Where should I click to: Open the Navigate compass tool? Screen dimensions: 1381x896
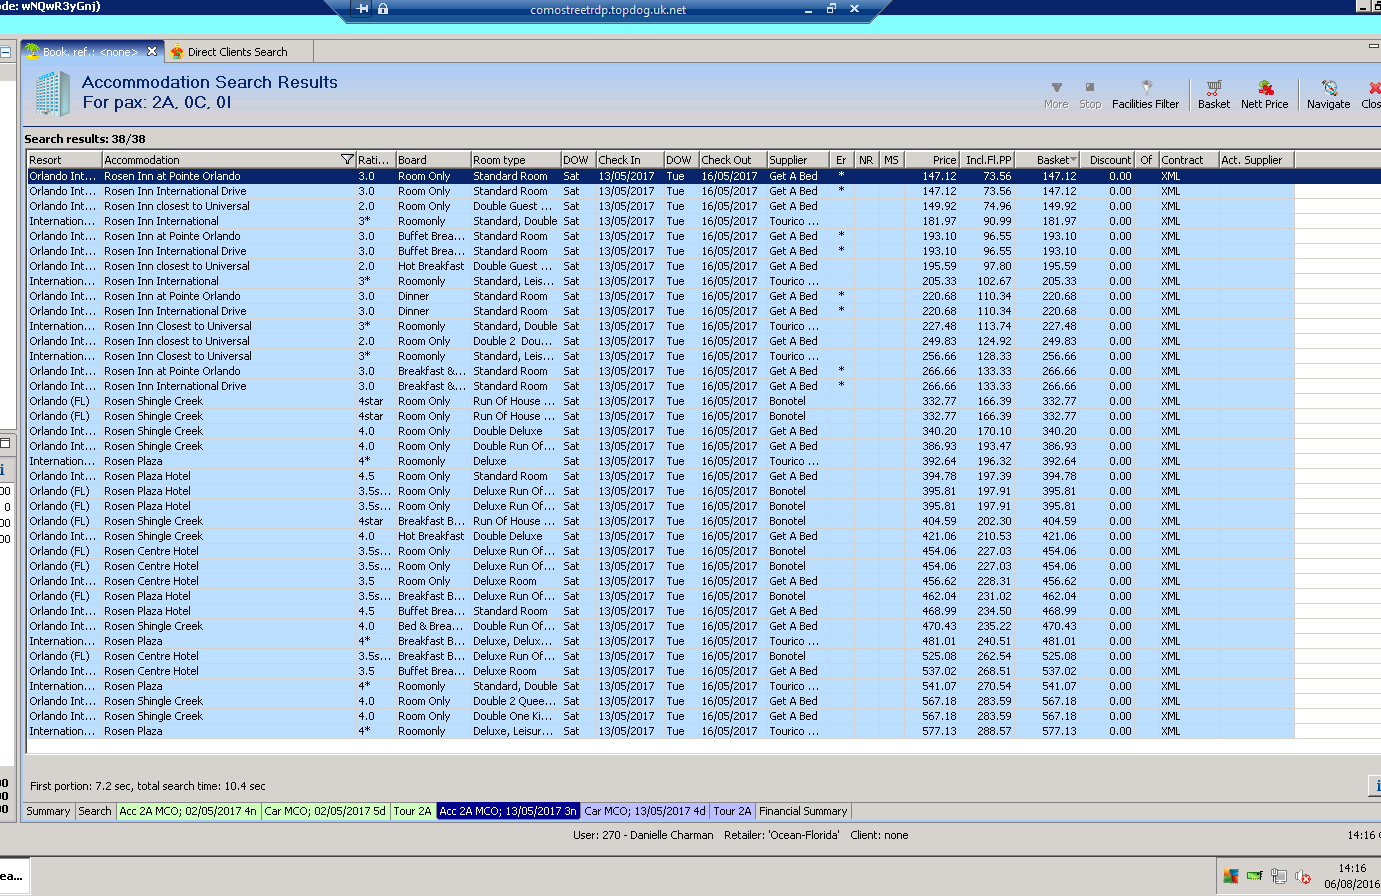click(x=1329, y=88)
